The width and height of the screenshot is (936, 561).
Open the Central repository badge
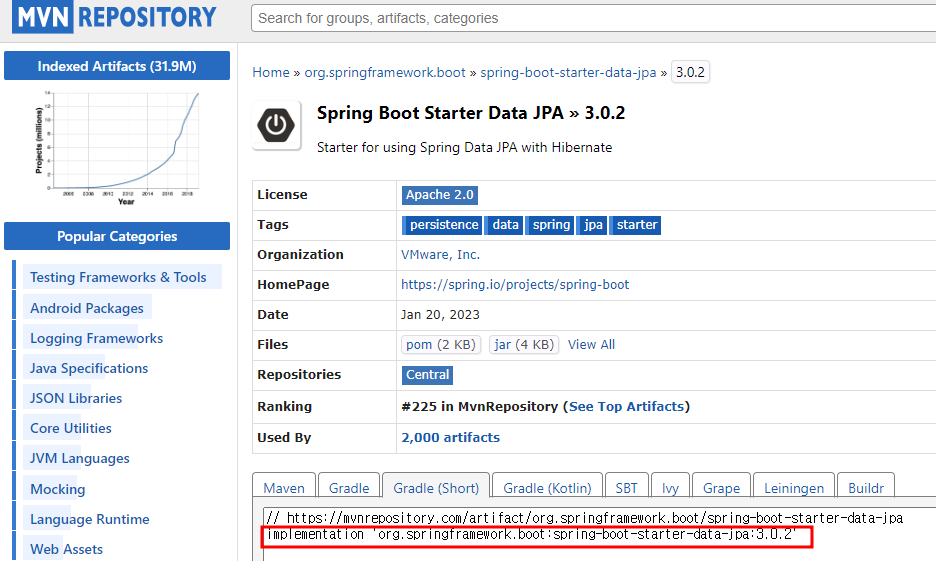(x=427, y=375)
